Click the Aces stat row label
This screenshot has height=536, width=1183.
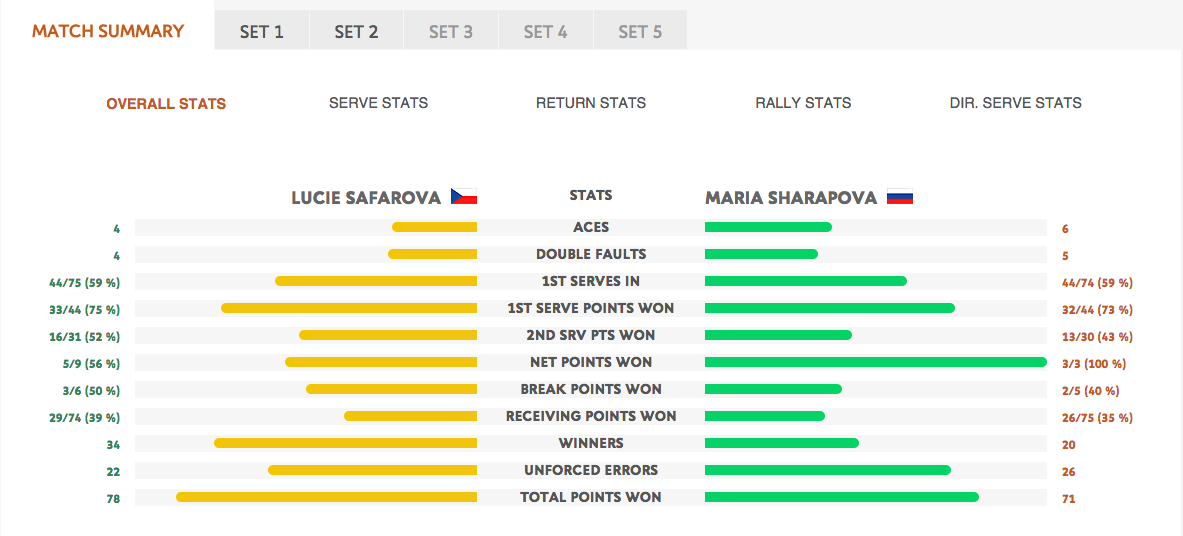[591, 227]
